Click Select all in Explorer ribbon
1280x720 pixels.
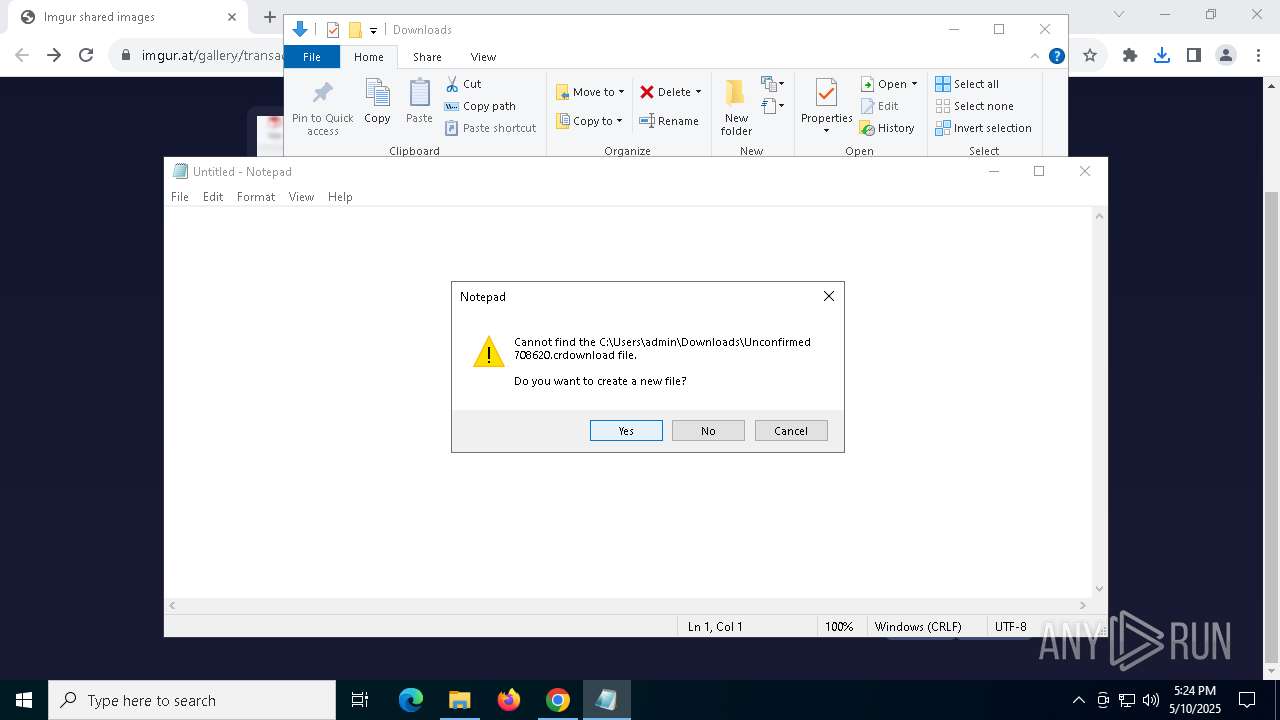point(967,84)
